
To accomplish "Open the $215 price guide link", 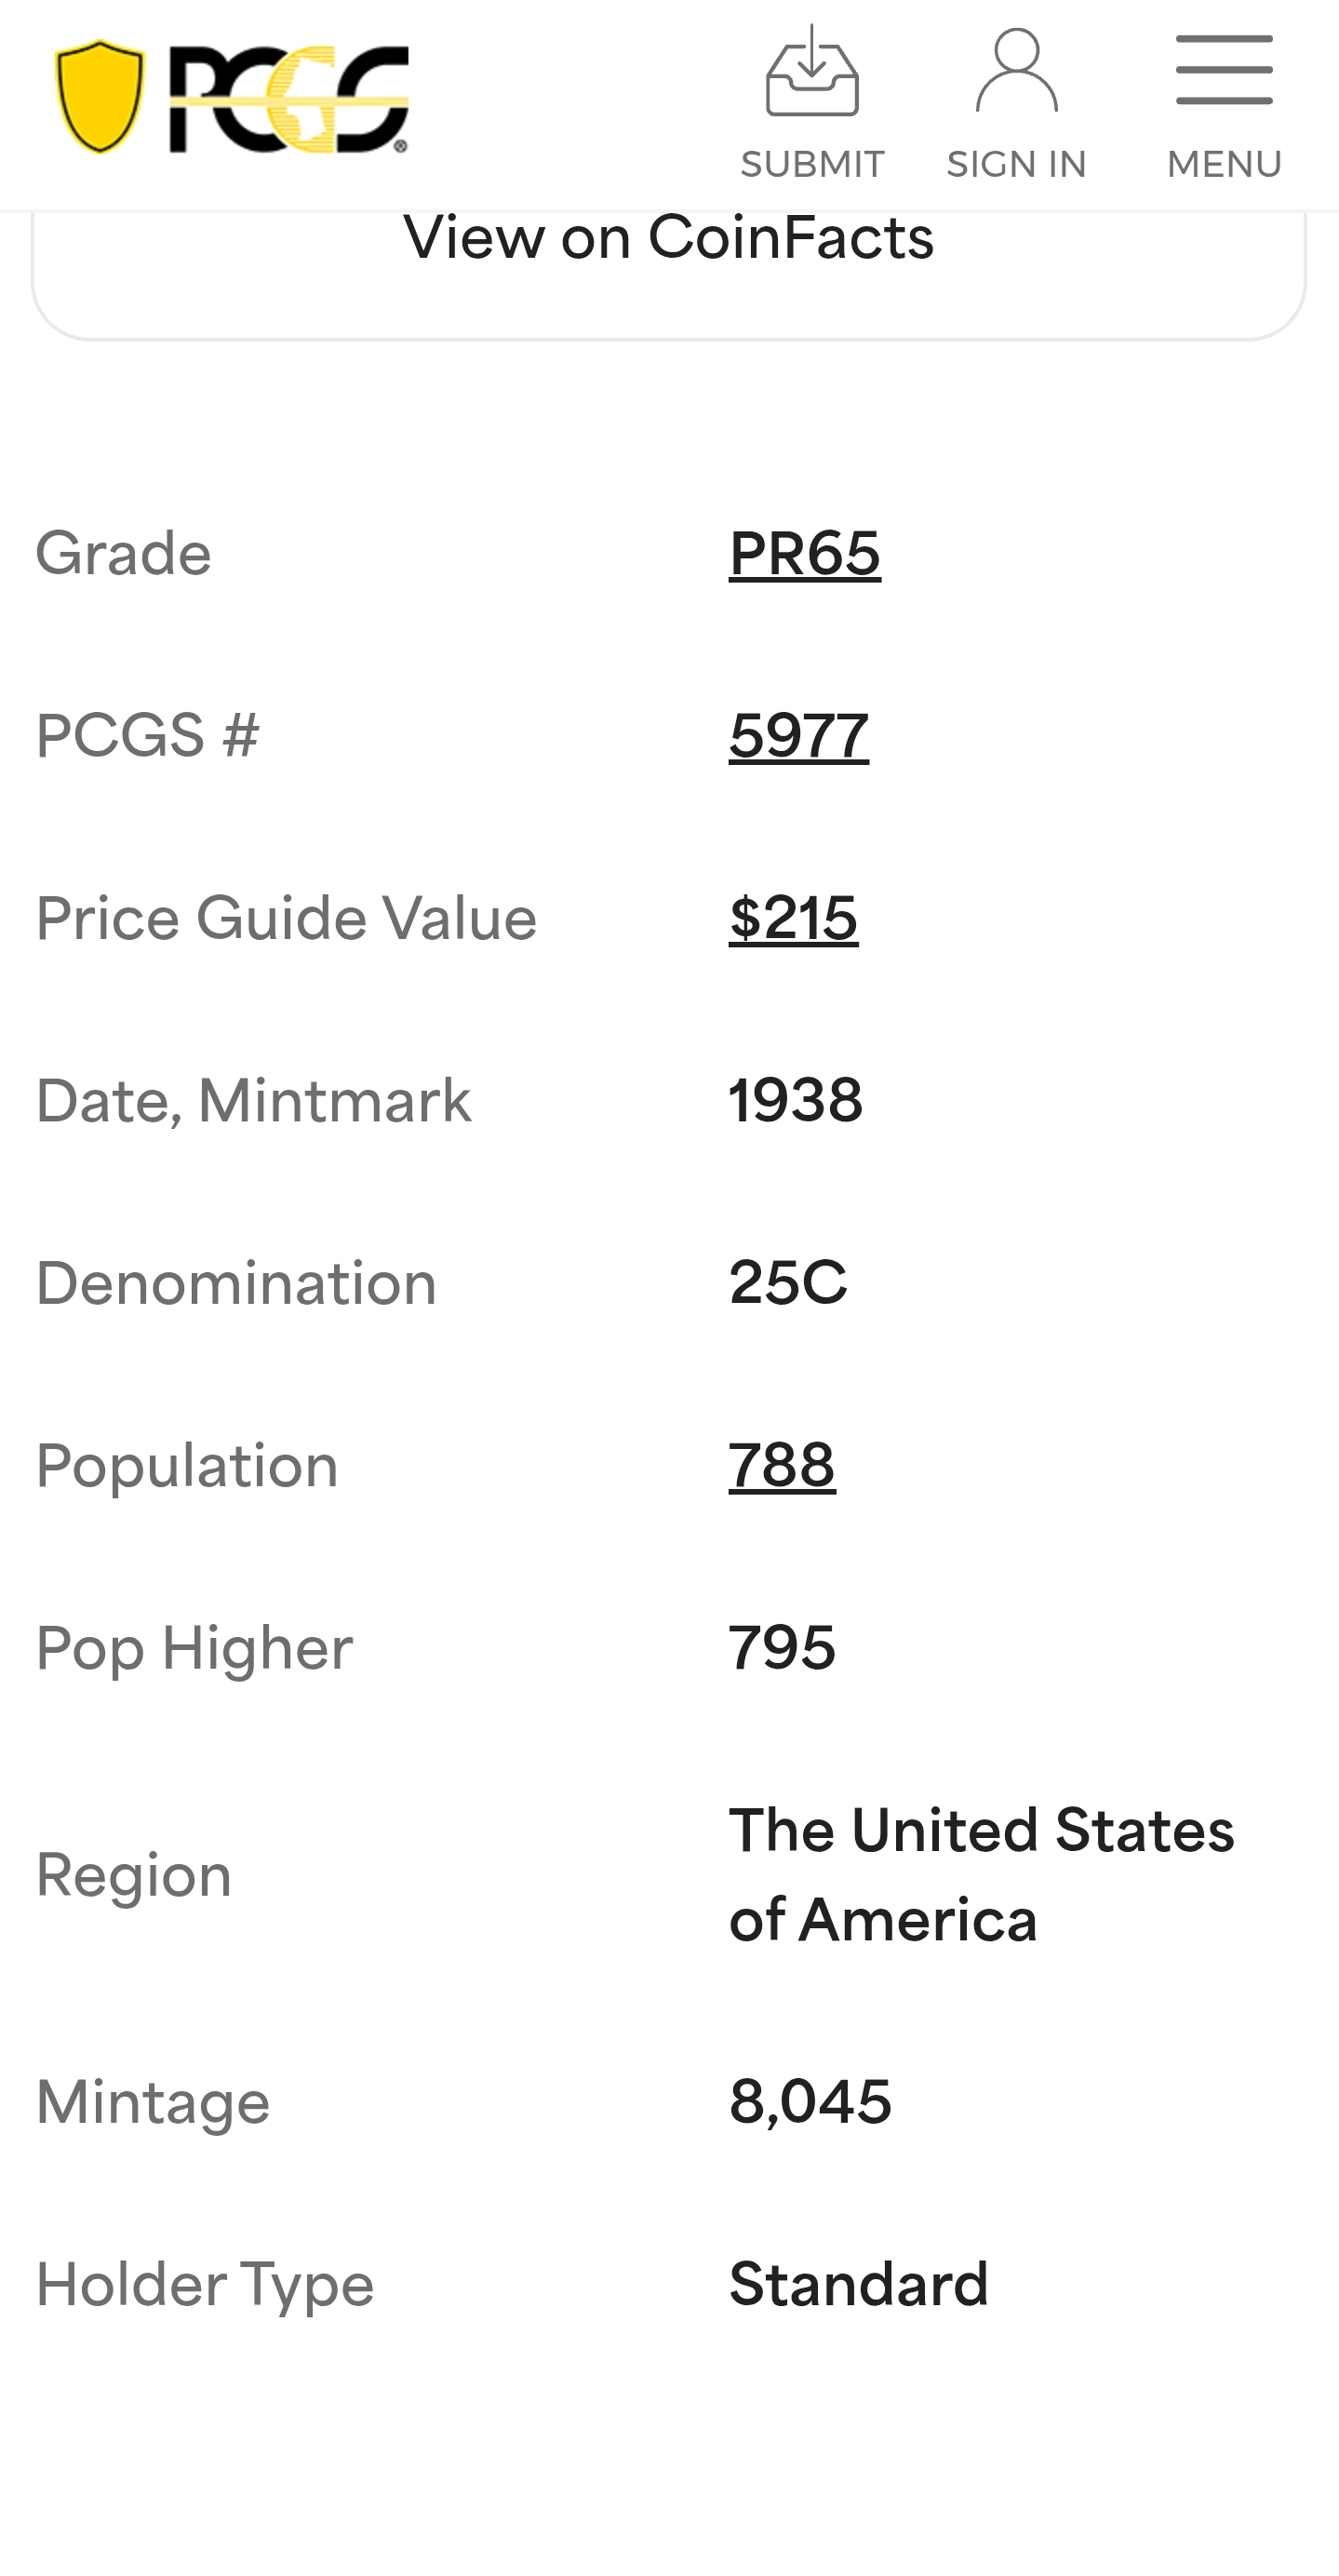I will [793, 918].
